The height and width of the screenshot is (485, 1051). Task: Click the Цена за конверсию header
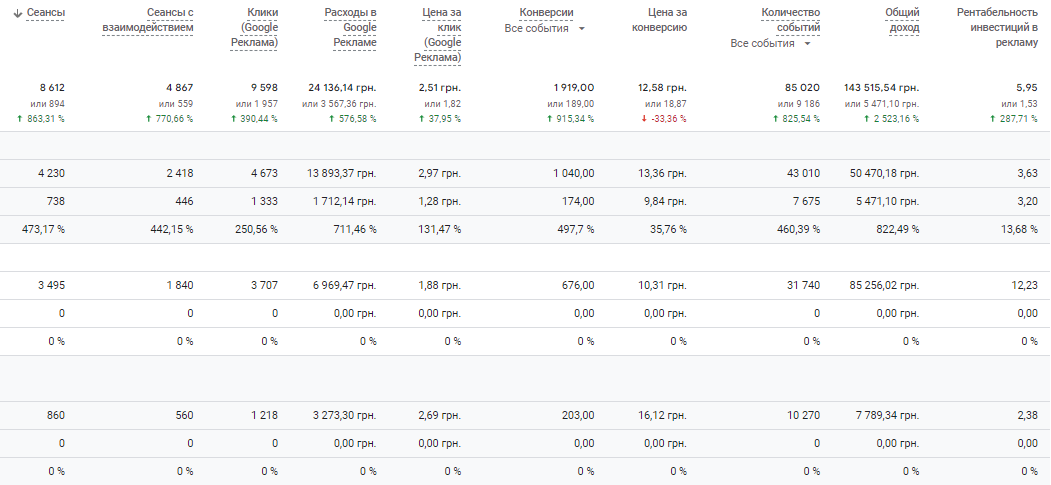(660, 20)
